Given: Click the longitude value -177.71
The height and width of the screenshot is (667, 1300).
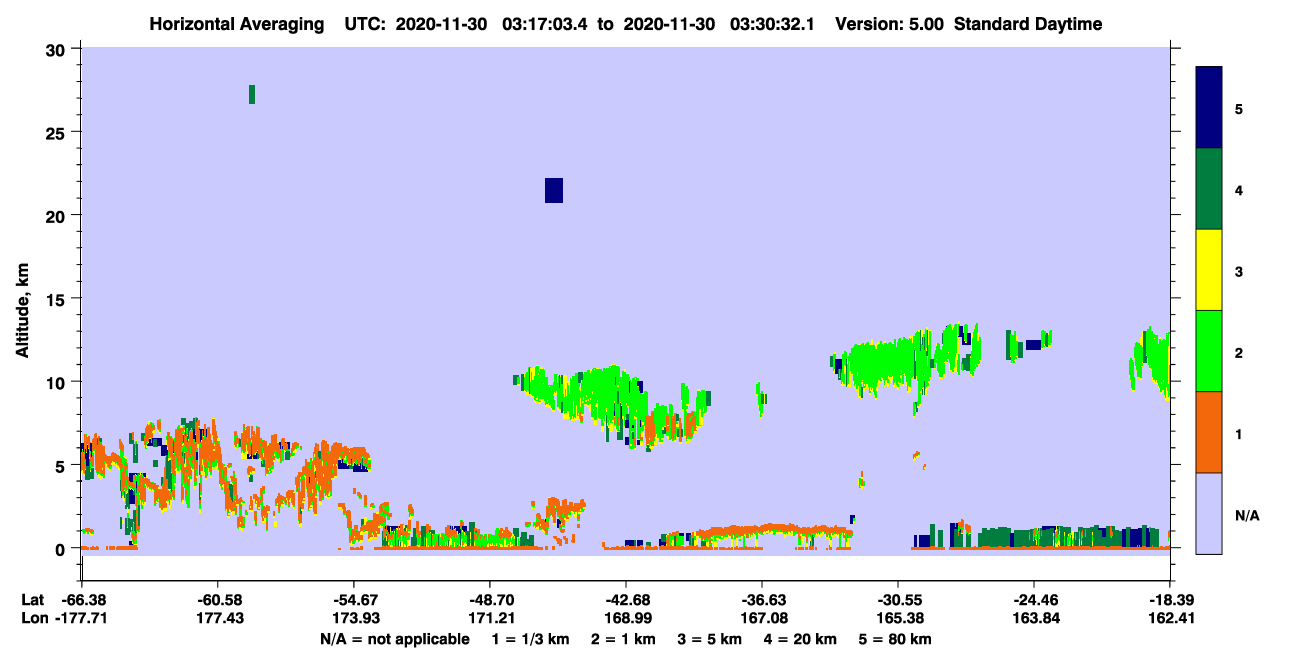Looking at the screenshot, I should click(x=81, y=619).
